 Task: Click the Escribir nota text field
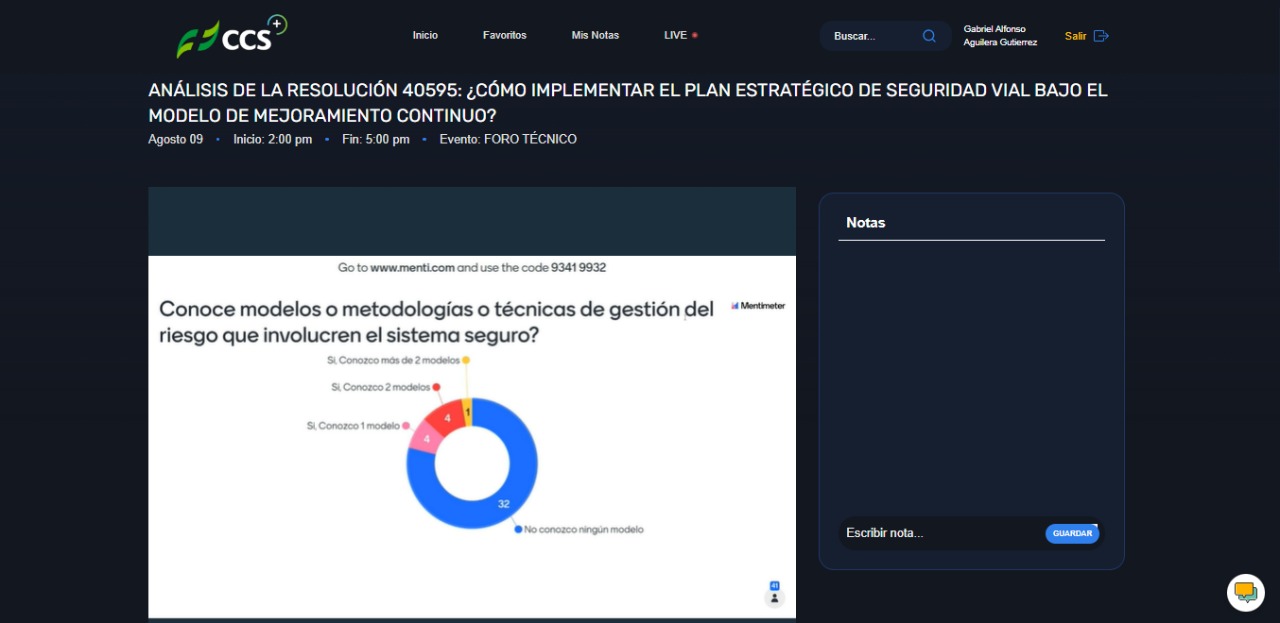pyautogui.click(x=940, y=533)
